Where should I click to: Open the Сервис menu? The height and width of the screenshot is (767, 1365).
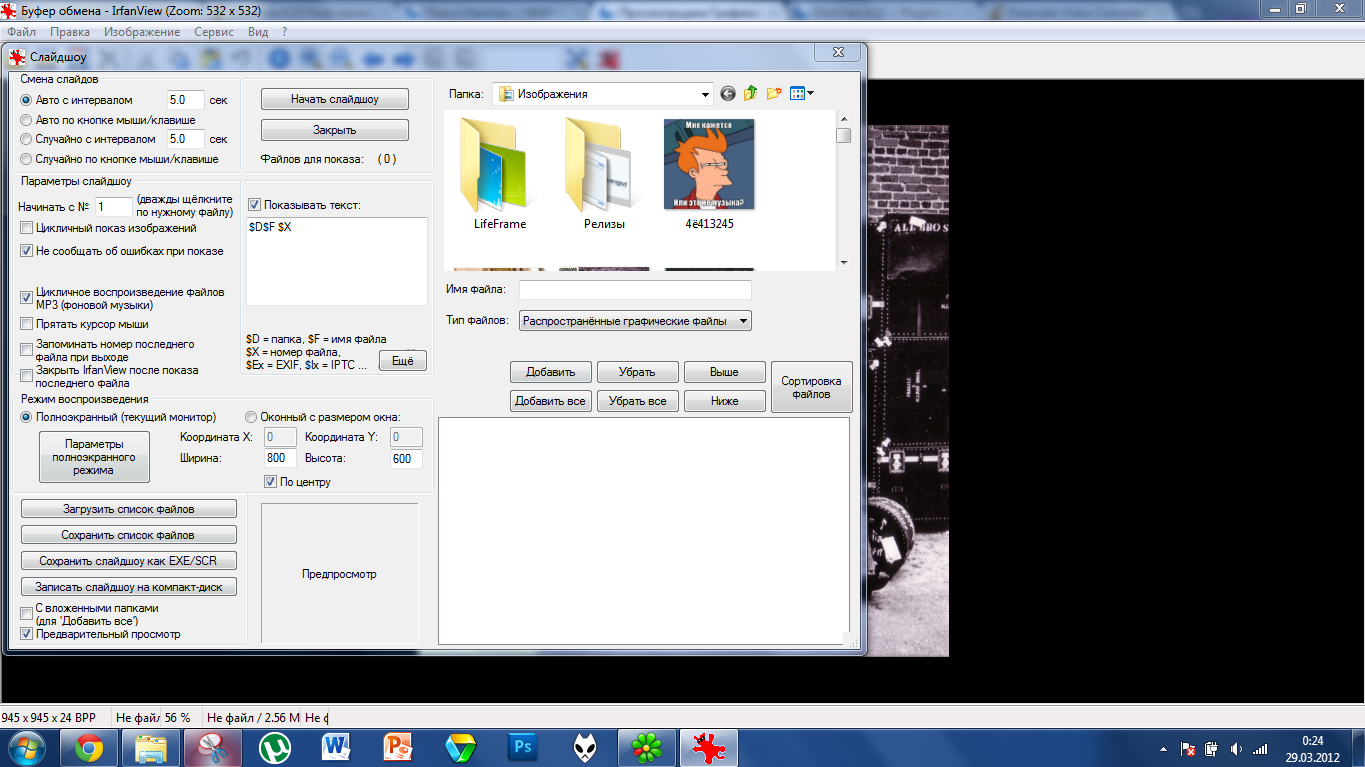[214, 32]
